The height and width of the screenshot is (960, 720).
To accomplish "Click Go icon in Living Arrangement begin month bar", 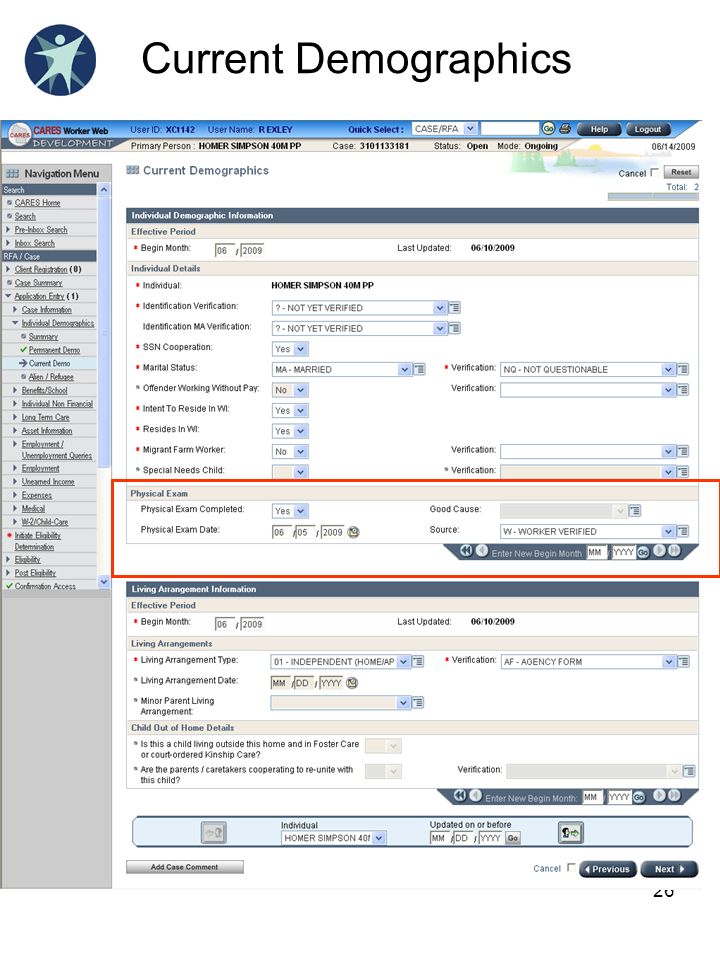I will tap(639, 797).
